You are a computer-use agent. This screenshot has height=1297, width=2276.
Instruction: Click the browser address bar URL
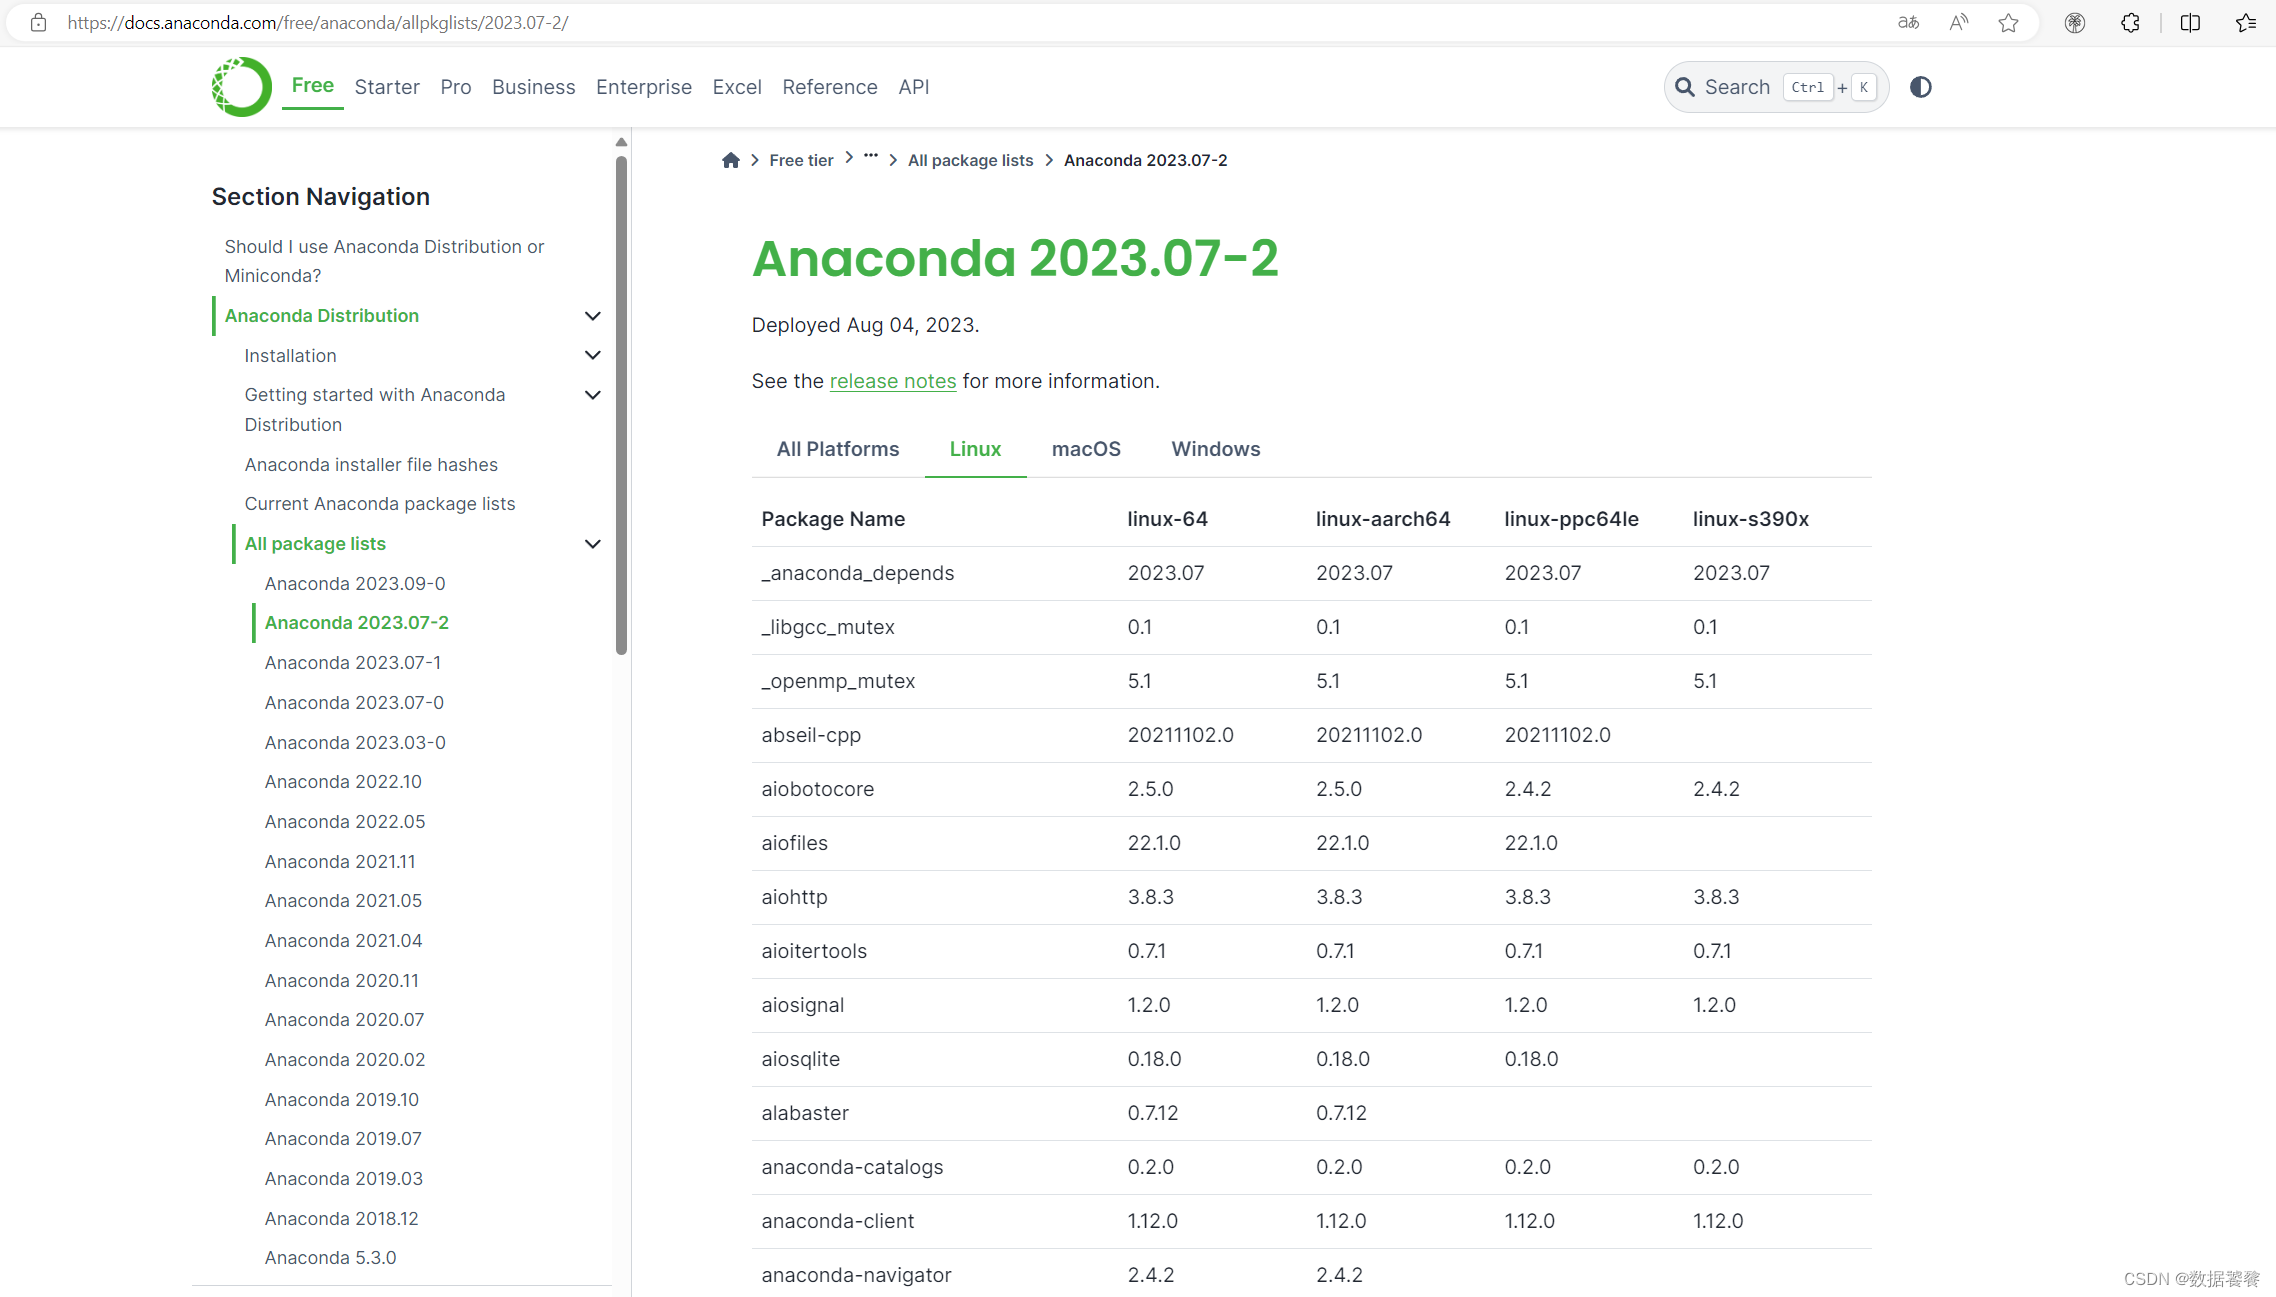click(318, 22)
